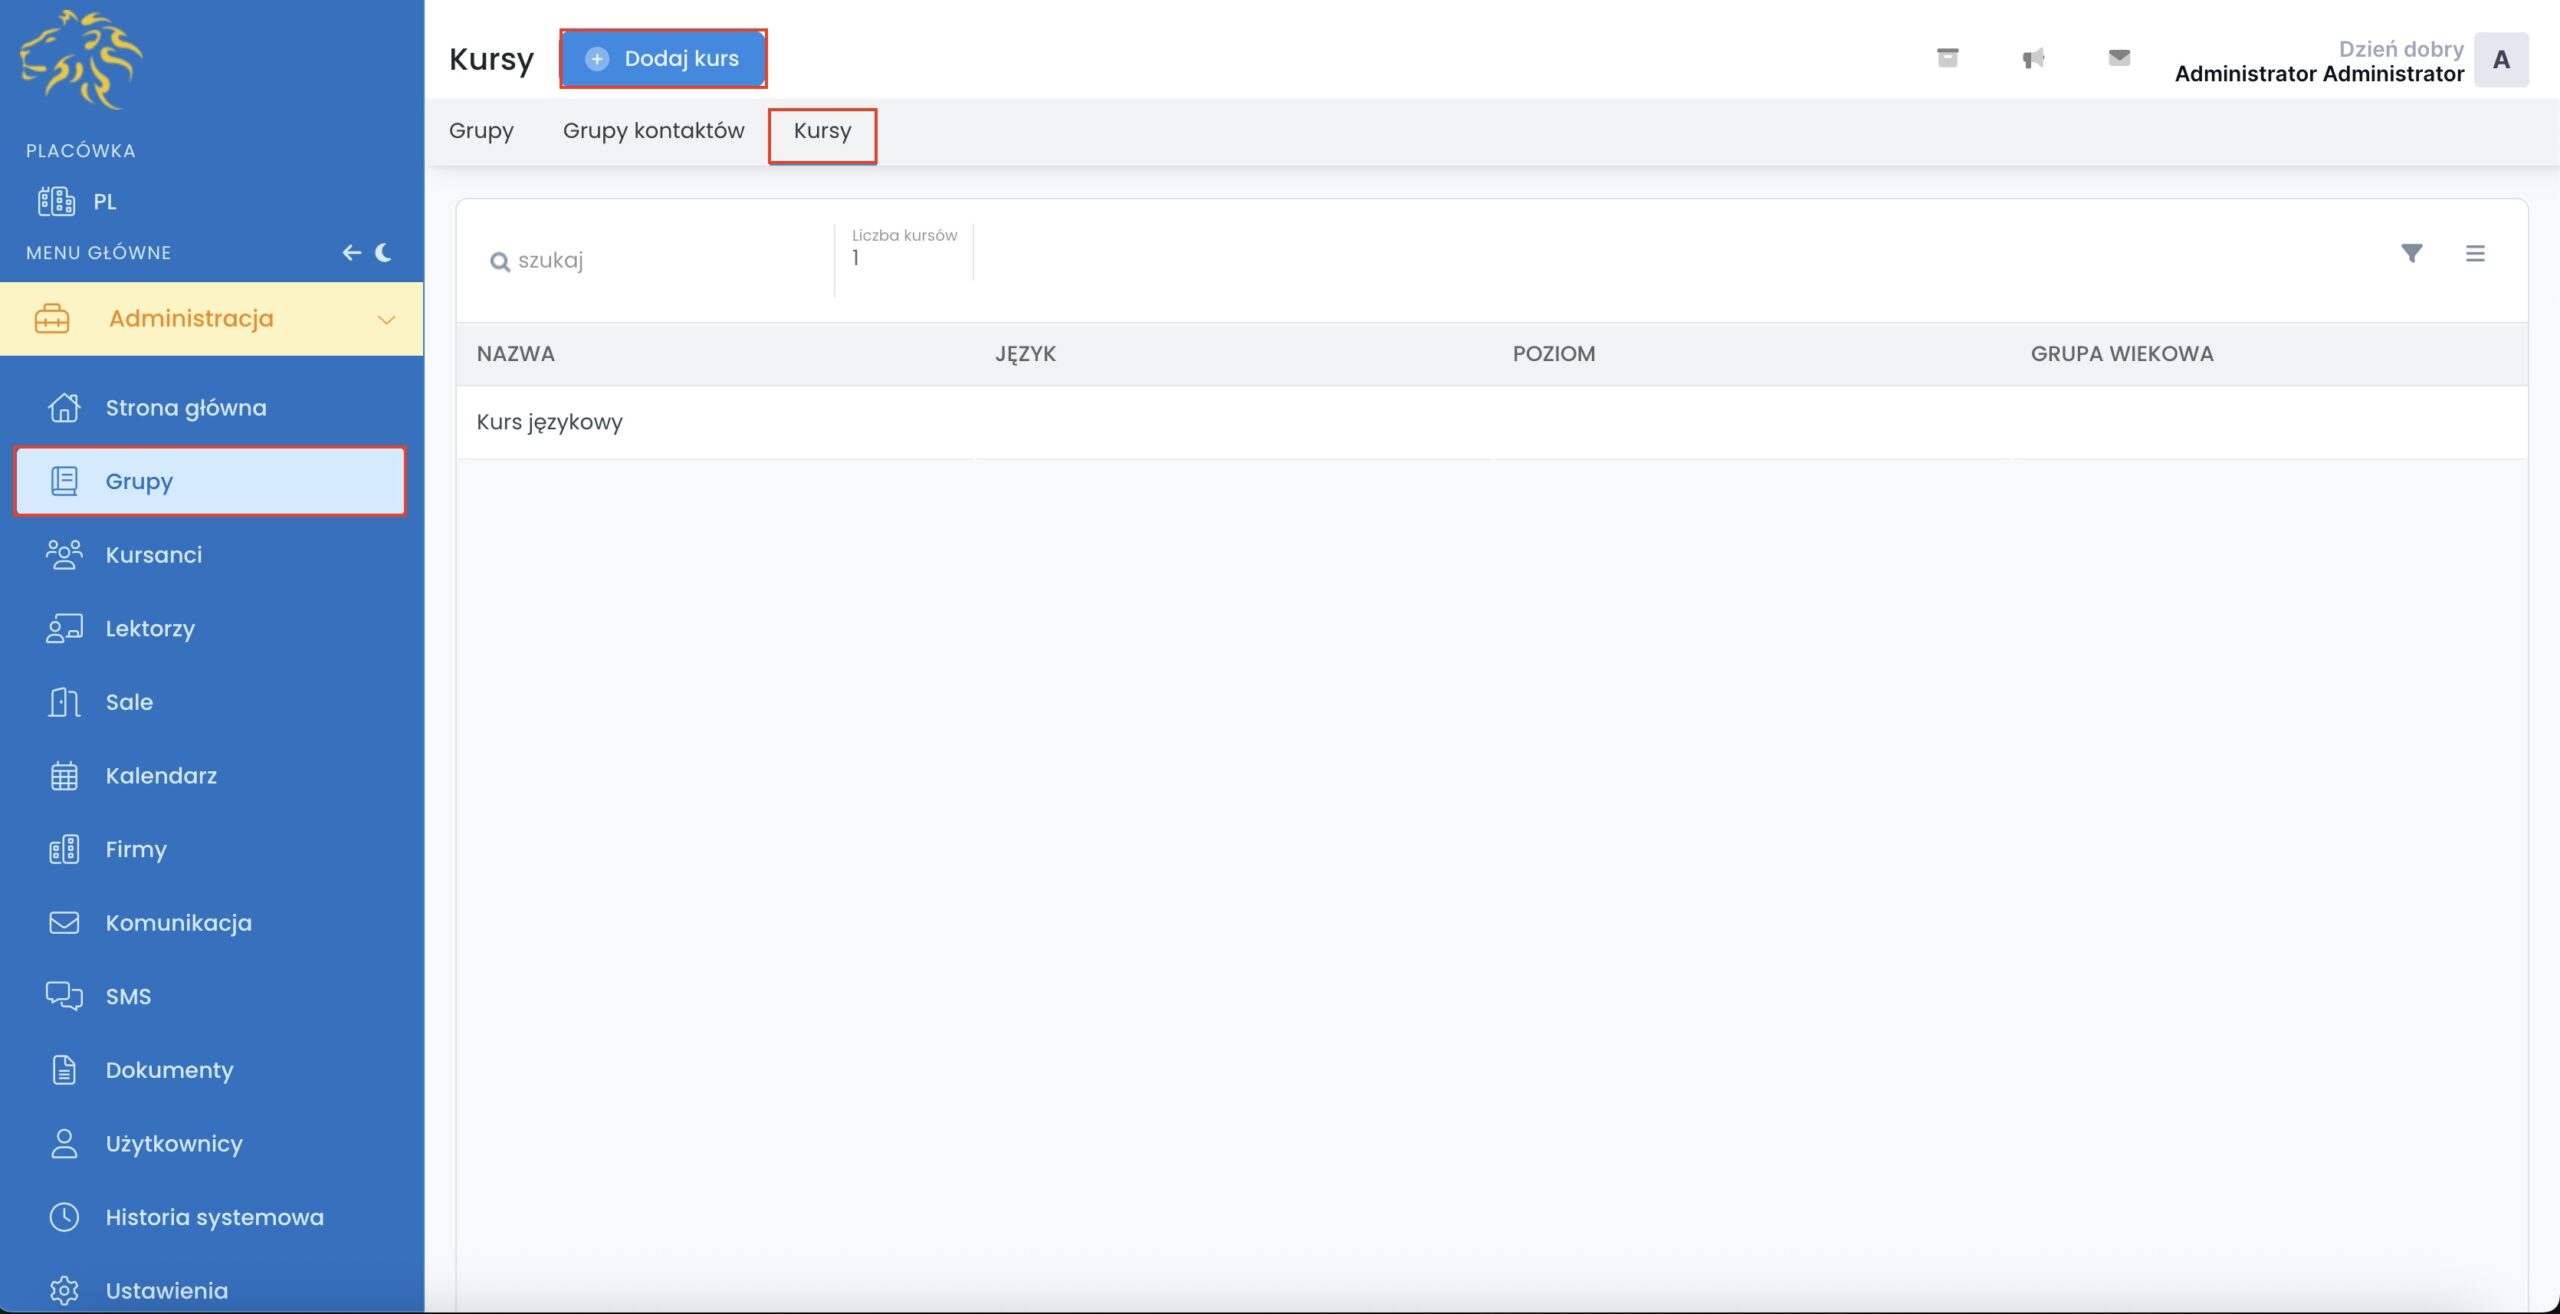The image size is (2560, 1314).
Task: Click the filter funnel icon
Action: (2411, 253)
